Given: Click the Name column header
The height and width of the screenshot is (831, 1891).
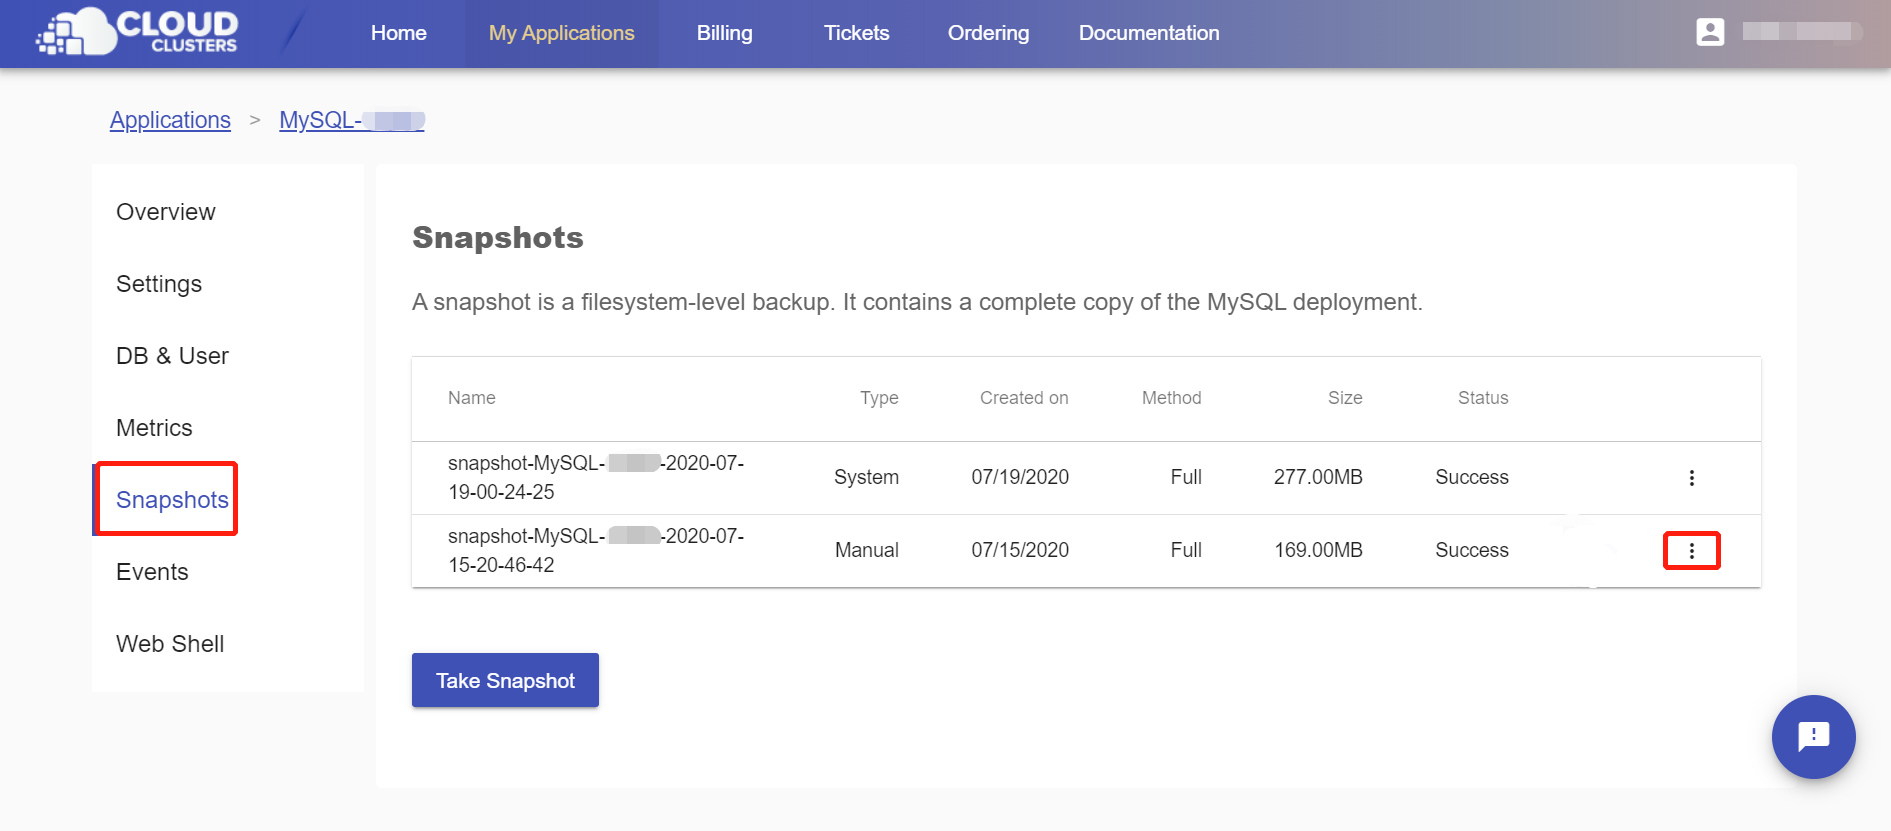Looking at the screenshot, I should [x=472, y=398].
